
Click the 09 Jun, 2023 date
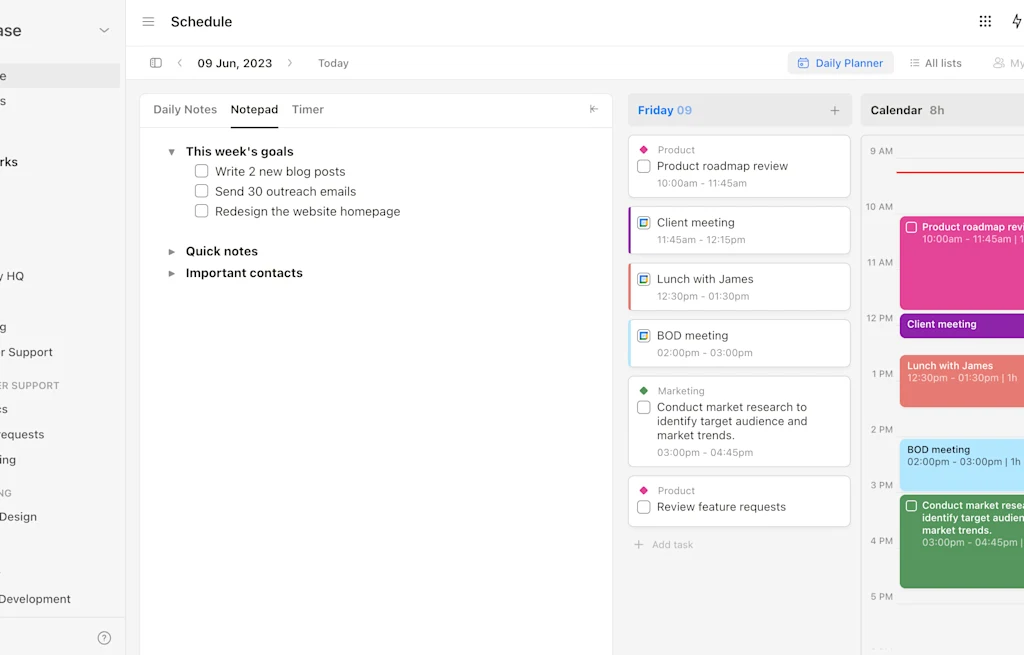(x=234, y=63)
